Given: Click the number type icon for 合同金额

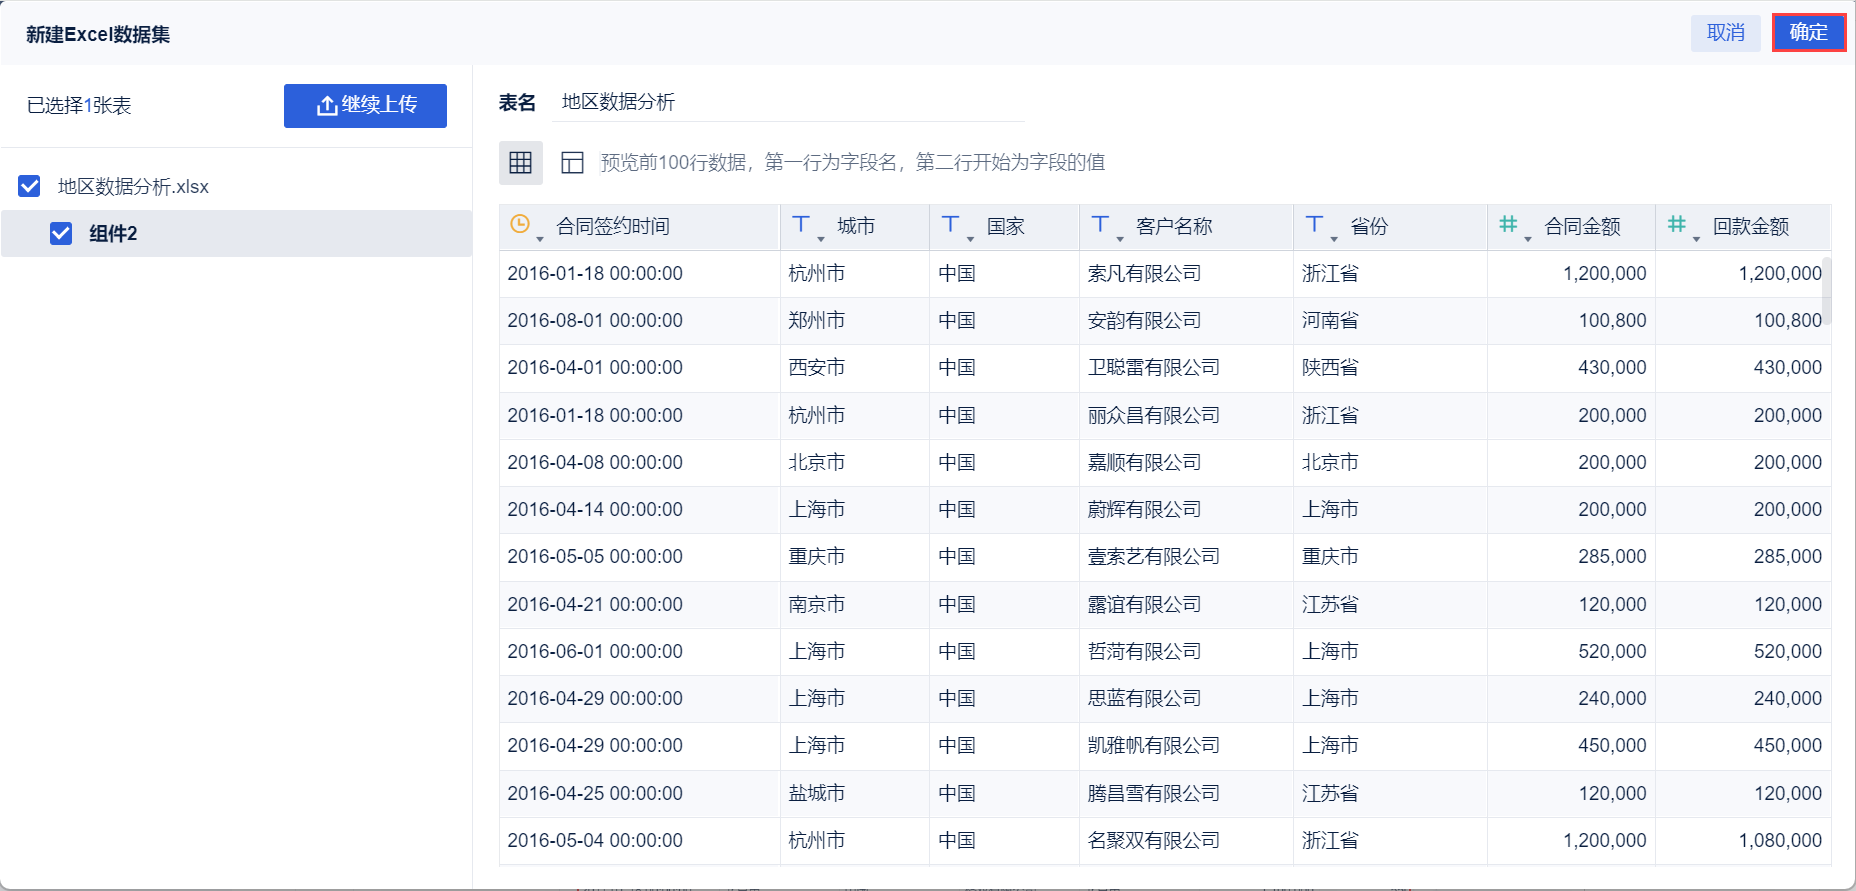Looking at the screenshot, I should point(1508,224).
